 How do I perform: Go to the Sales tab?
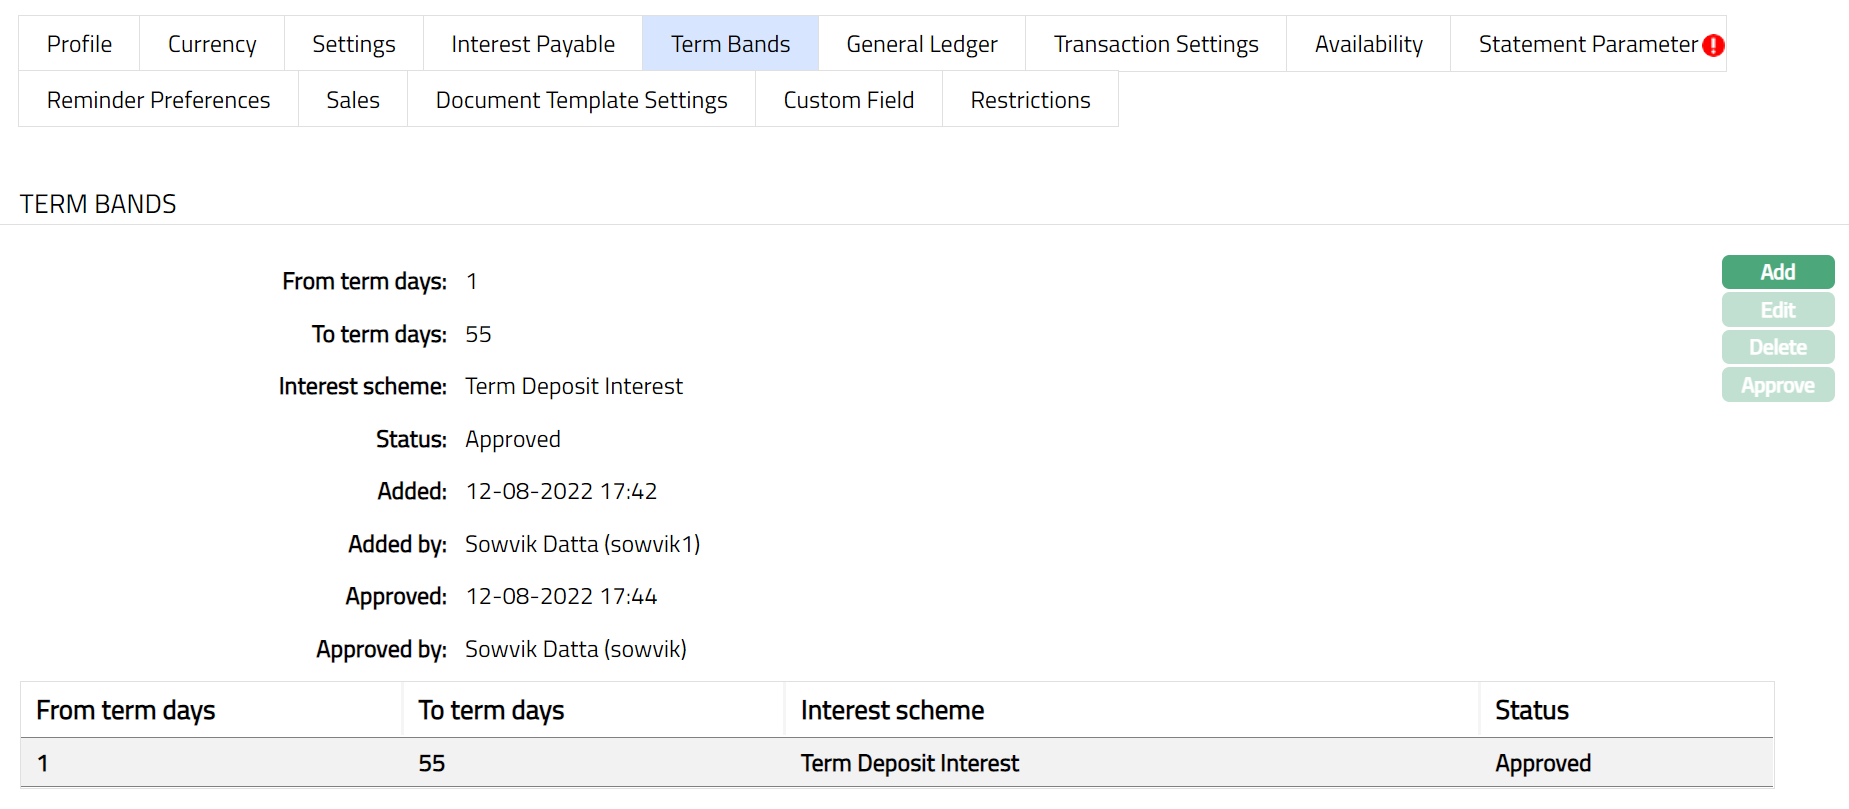point(352,100)
